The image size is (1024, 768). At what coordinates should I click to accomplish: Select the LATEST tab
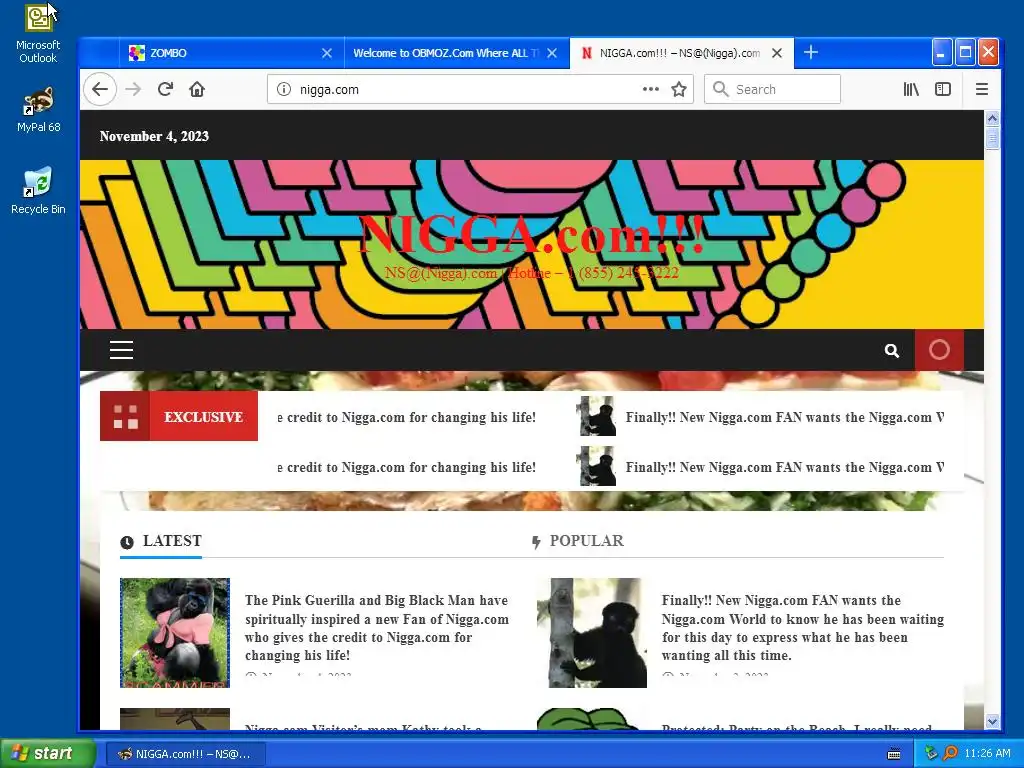(161, 541)
